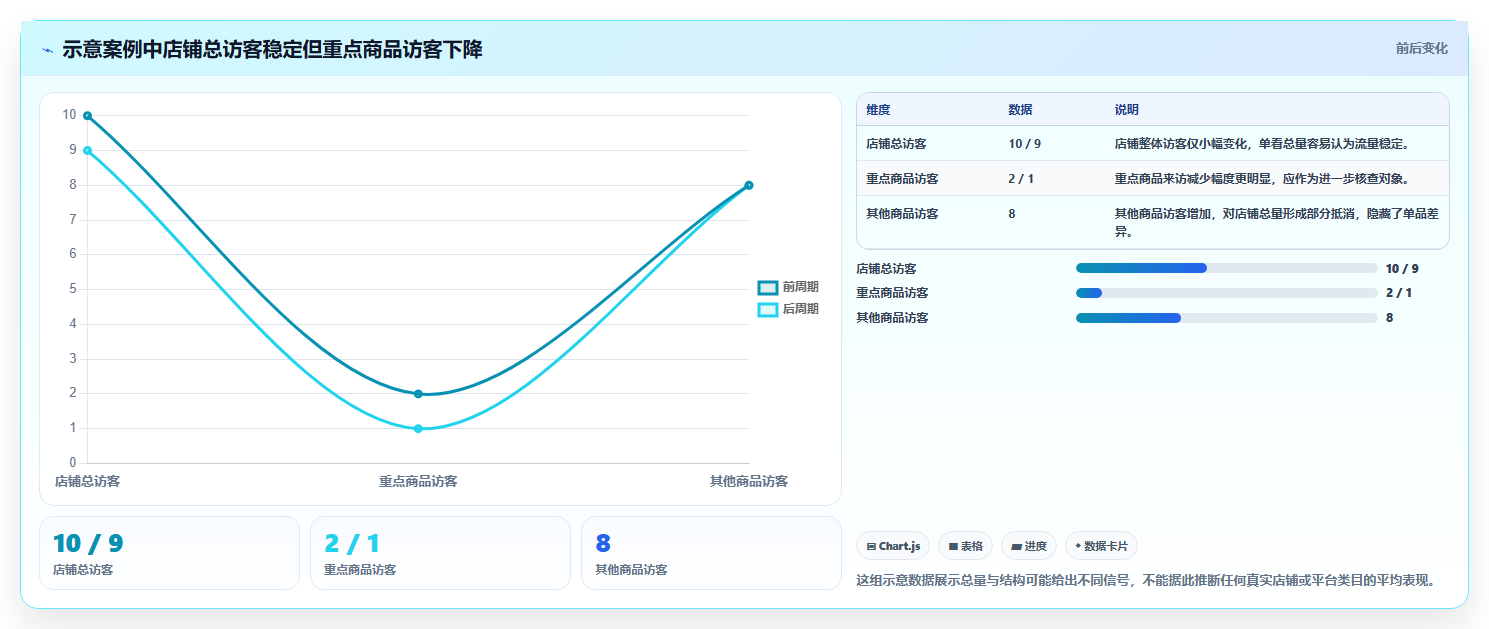The image size is (1489, 629).
Task: Click the 重点商品访客 x-axis label
Action: tap(418, 481)
